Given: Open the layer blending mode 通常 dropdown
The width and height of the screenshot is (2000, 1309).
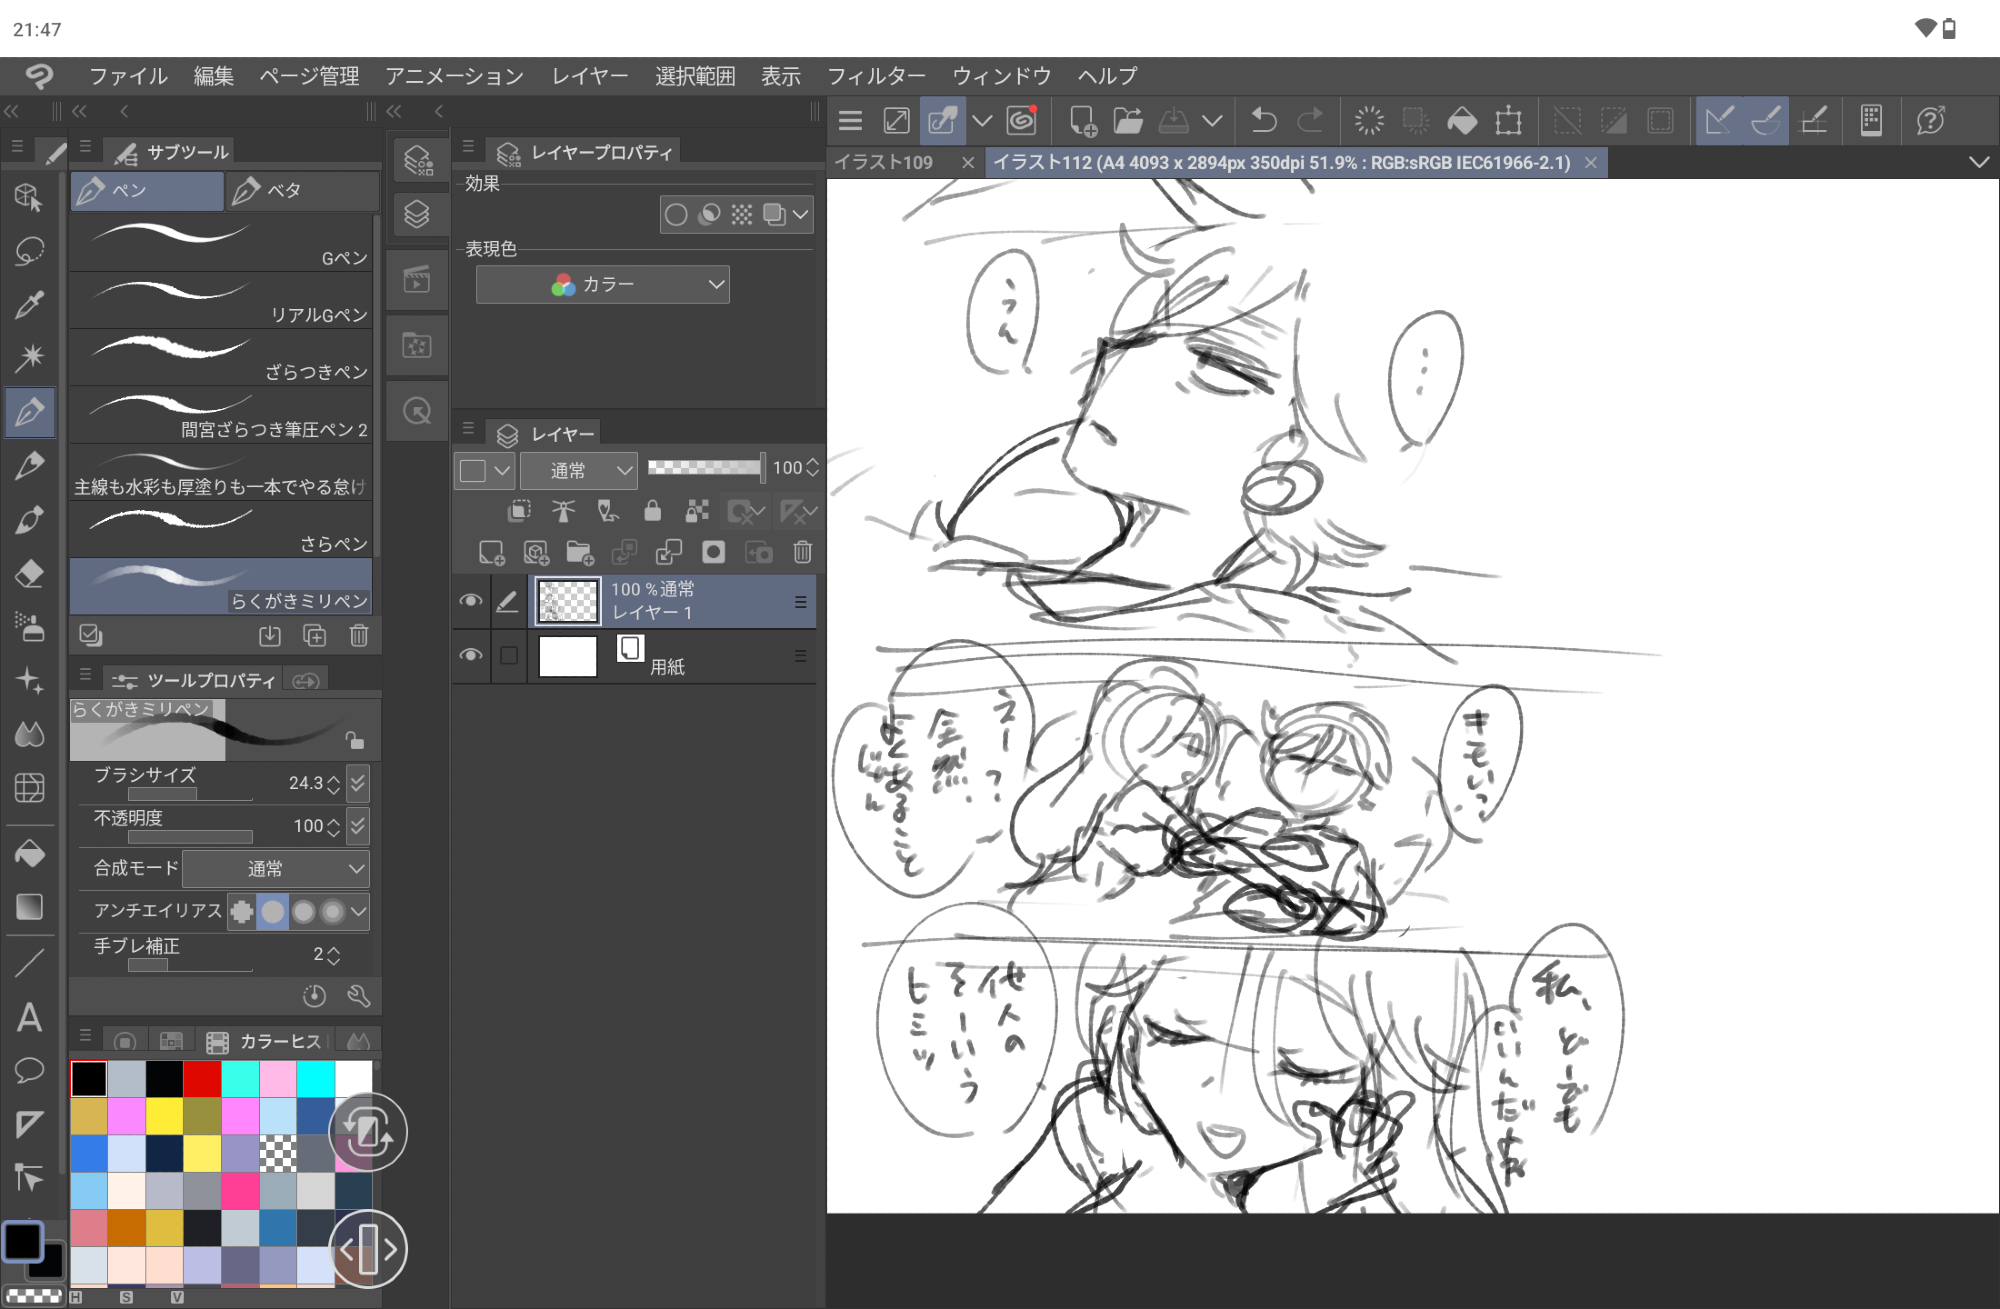Looking at the screenshot, I should coord(579,470).
